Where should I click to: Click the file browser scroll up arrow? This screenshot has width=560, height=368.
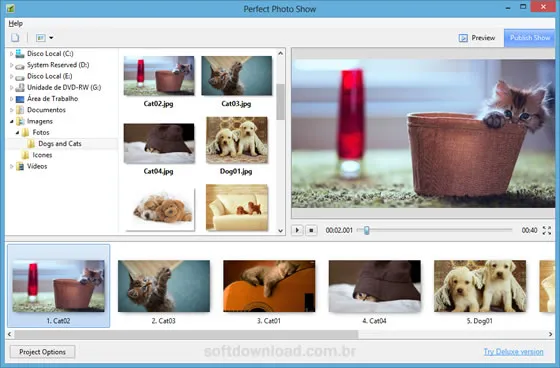click(x=280, y=54)
